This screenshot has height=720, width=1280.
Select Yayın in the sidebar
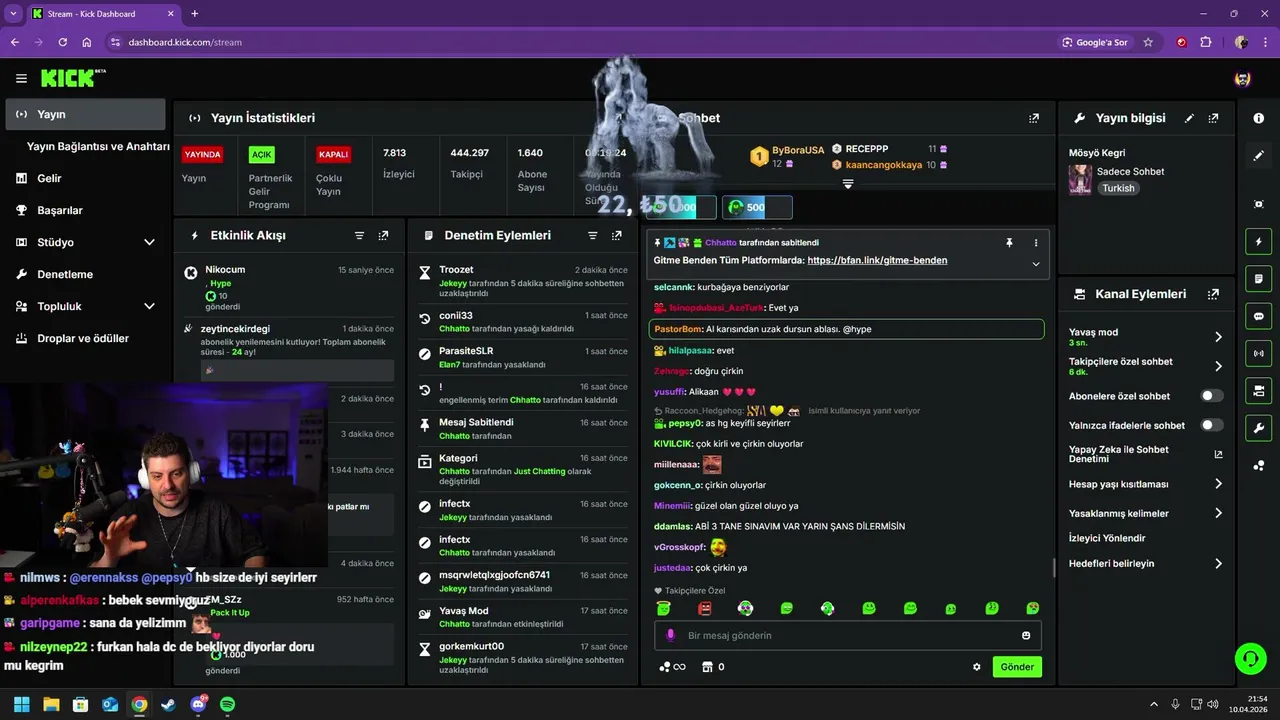(x=86, y=114)
